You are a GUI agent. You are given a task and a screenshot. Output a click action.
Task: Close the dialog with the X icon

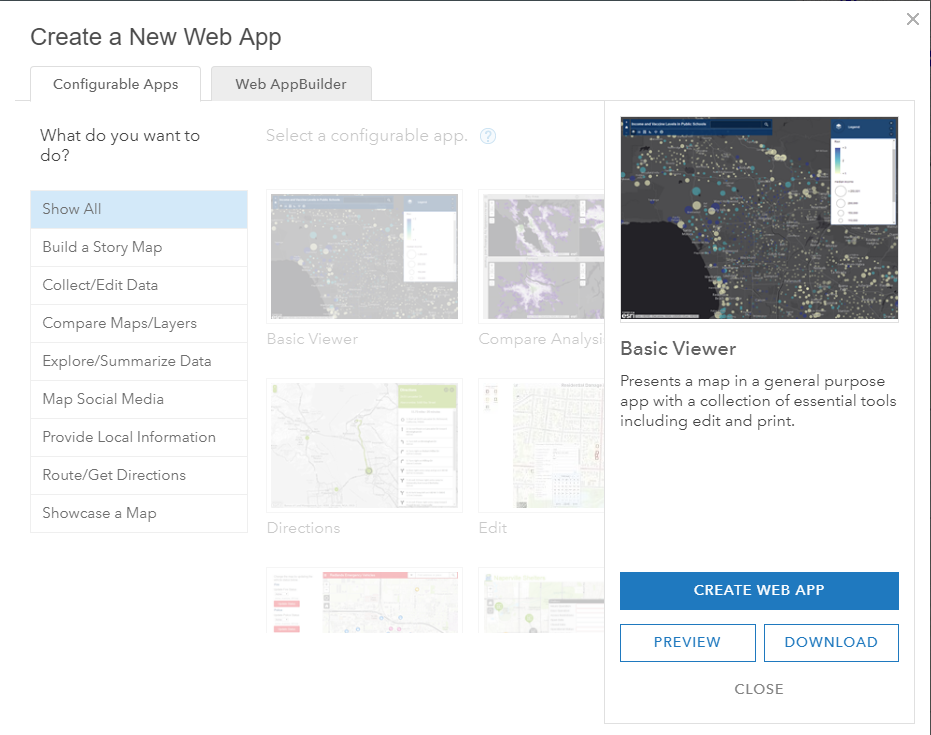pos(913,20)
